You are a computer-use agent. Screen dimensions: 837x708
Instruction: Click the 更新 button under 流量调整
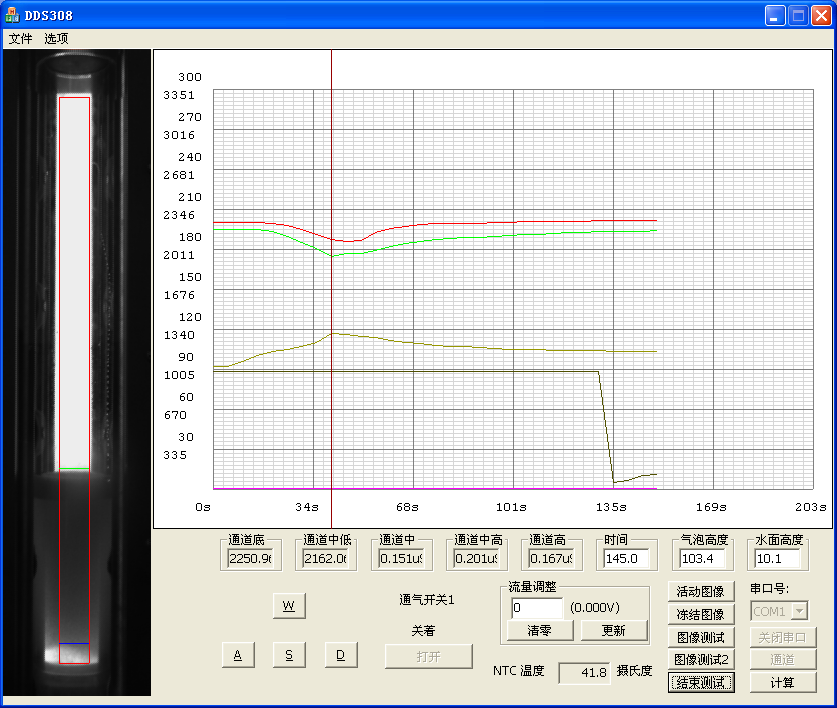[x=613, y=630]
